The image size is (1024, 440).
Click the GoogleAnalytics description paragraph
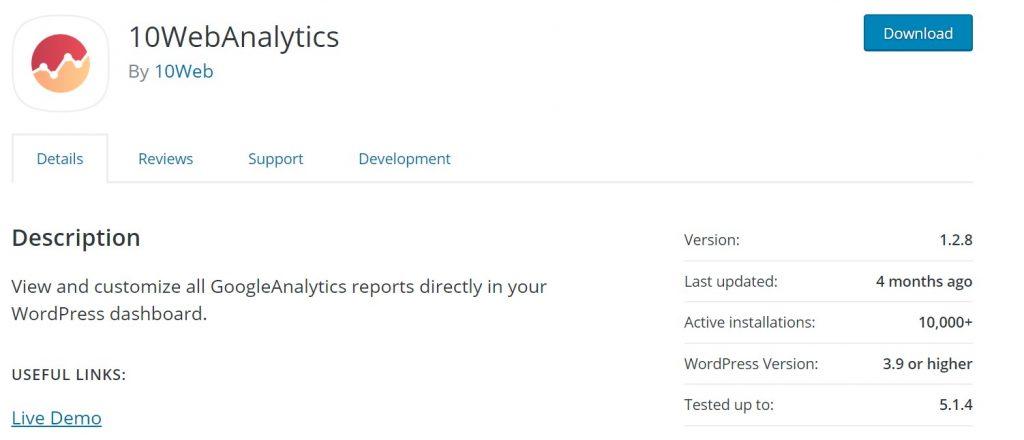(x=279, y=299)
